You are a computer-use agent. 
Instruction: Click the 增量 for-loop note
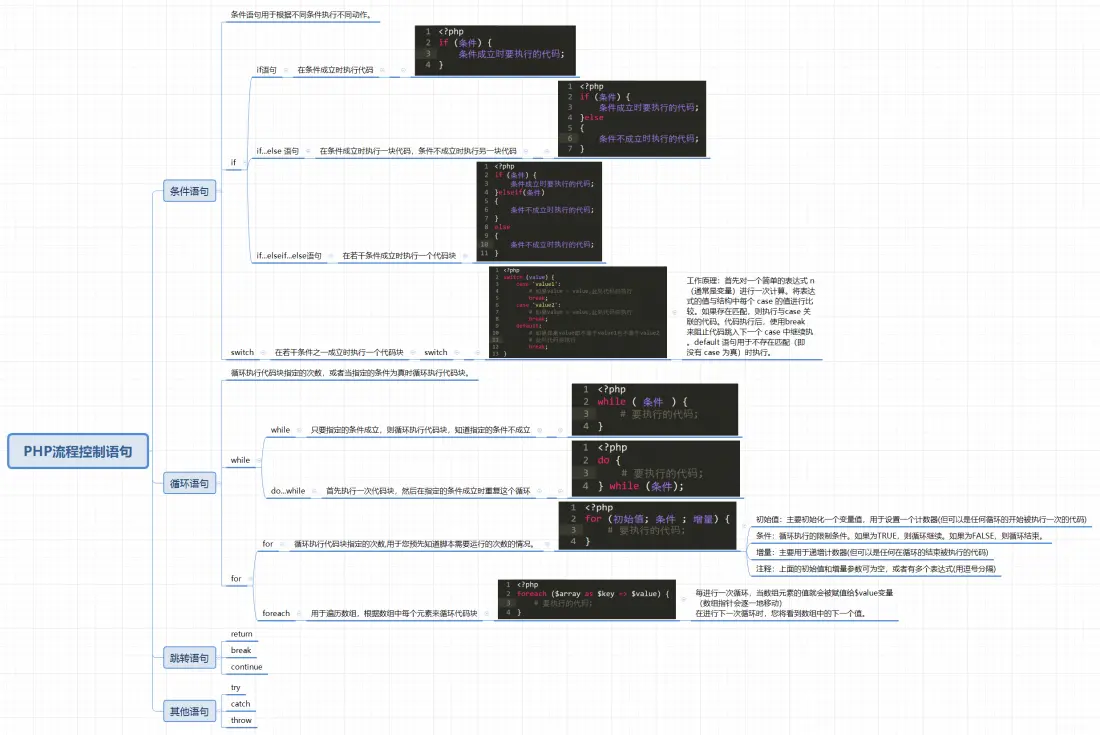pos(872,552)
